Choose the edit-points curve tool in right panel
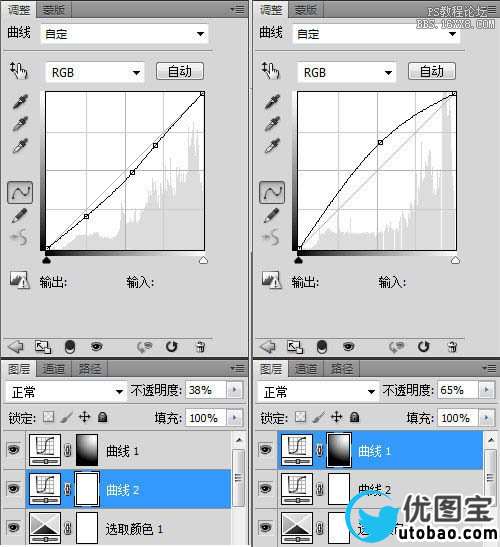500x547 pixels. click(x=272, y=192)
